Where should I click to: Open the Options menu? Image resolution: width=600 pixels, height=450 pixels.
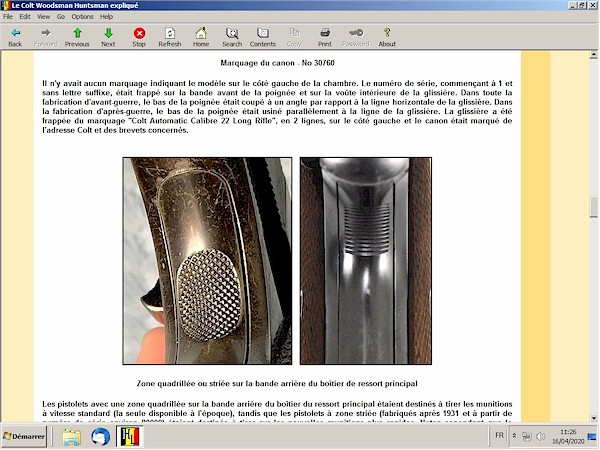82,16
